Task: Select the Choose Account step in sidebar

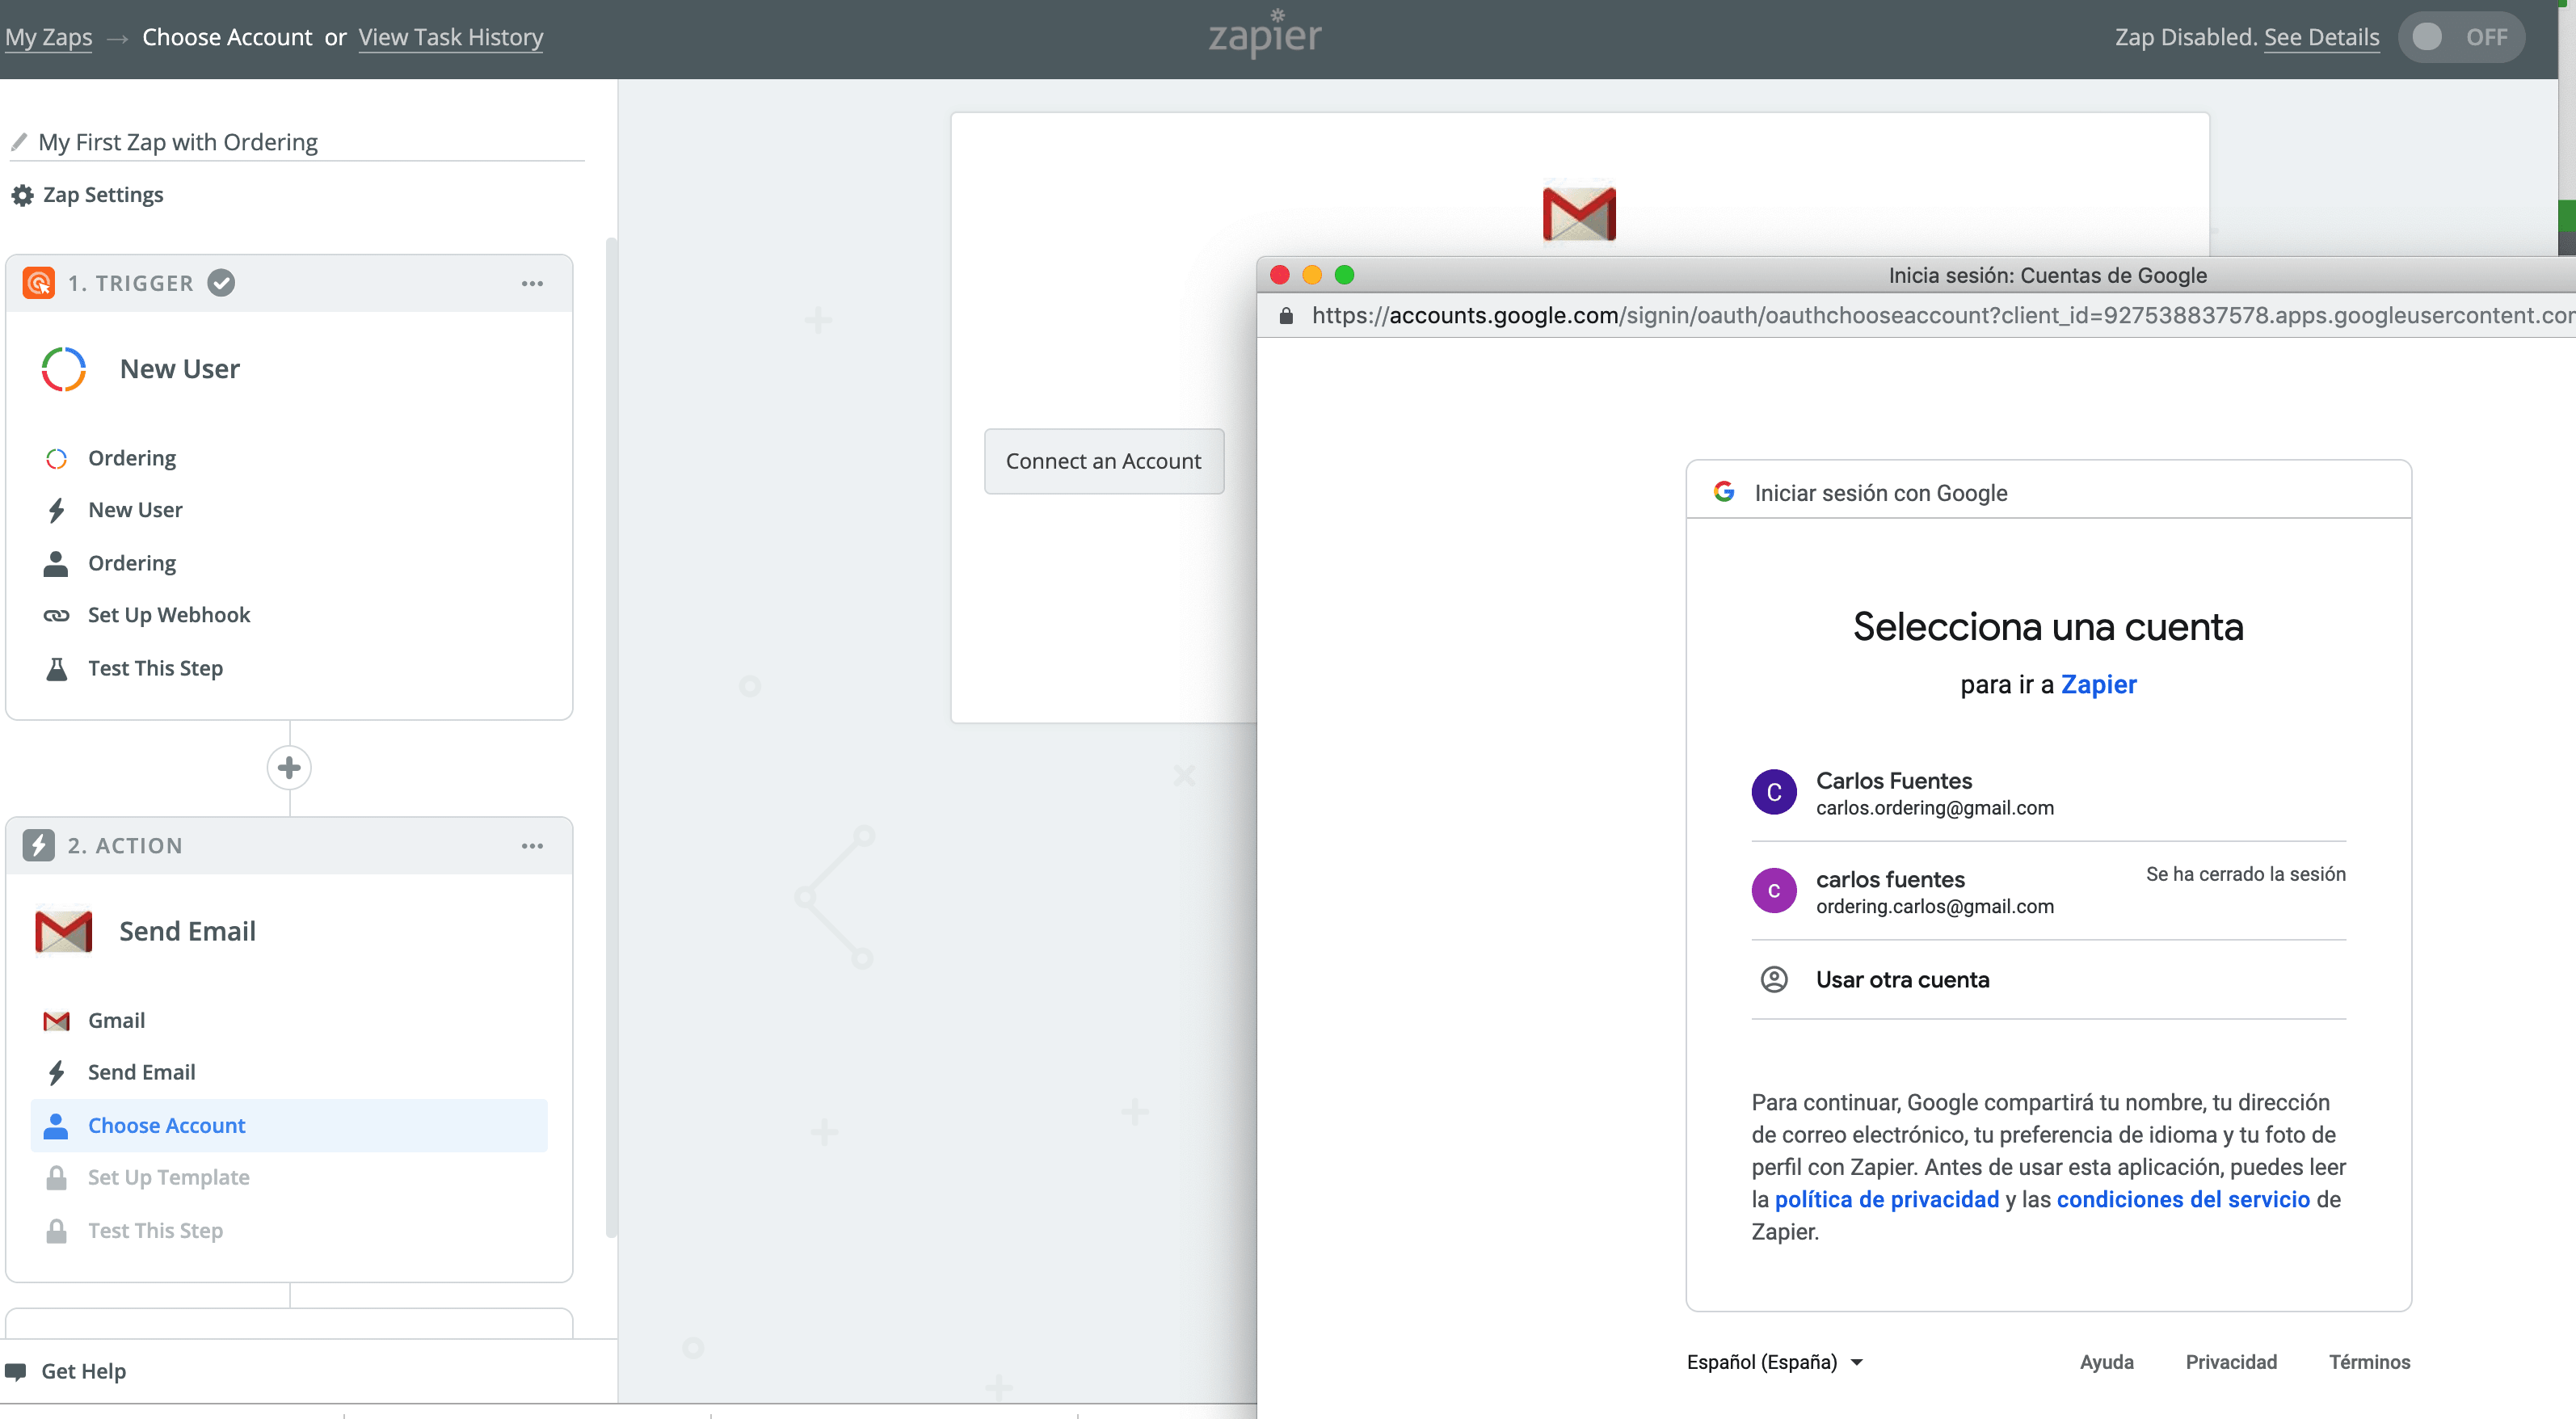Action: coord(167,1125)
